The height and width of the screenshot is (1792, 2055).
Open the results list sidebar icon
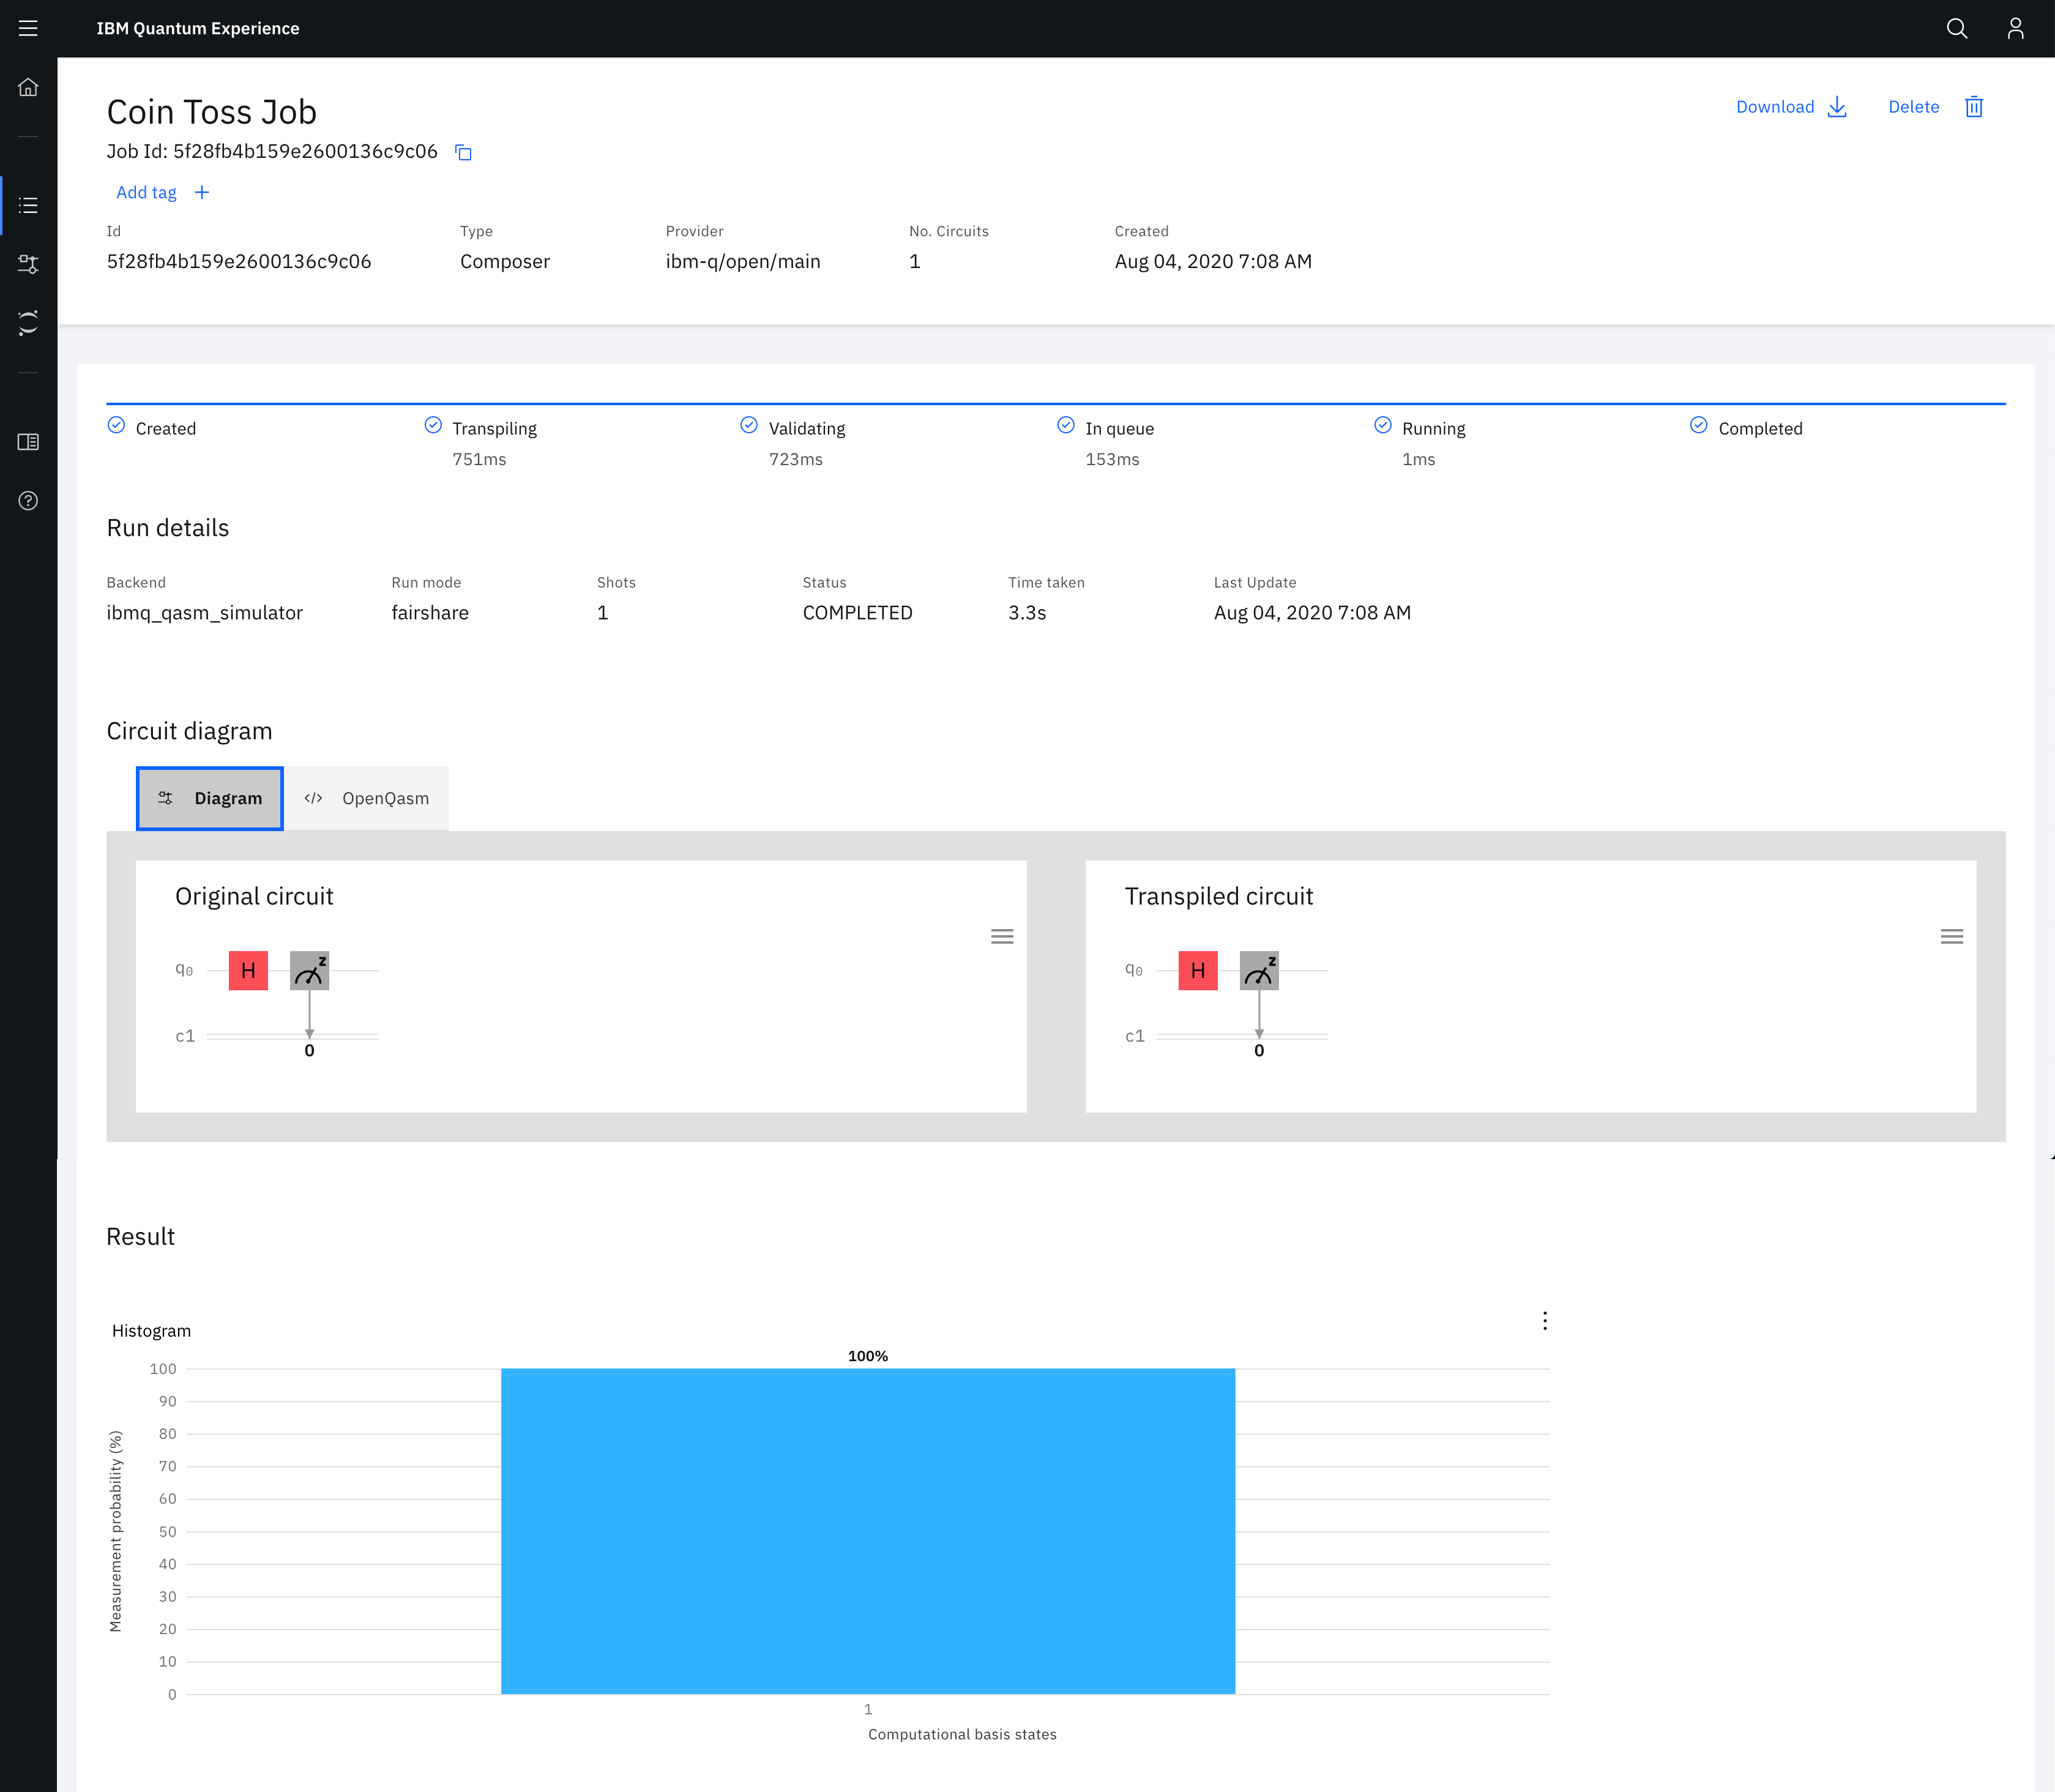point(28,205)
